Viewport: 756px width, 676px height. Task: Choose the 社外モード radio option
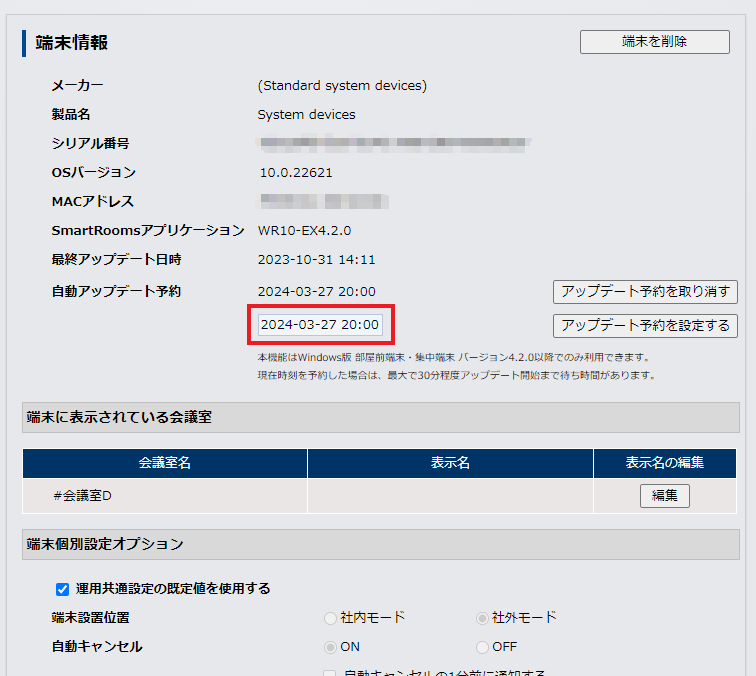(483, 618)
